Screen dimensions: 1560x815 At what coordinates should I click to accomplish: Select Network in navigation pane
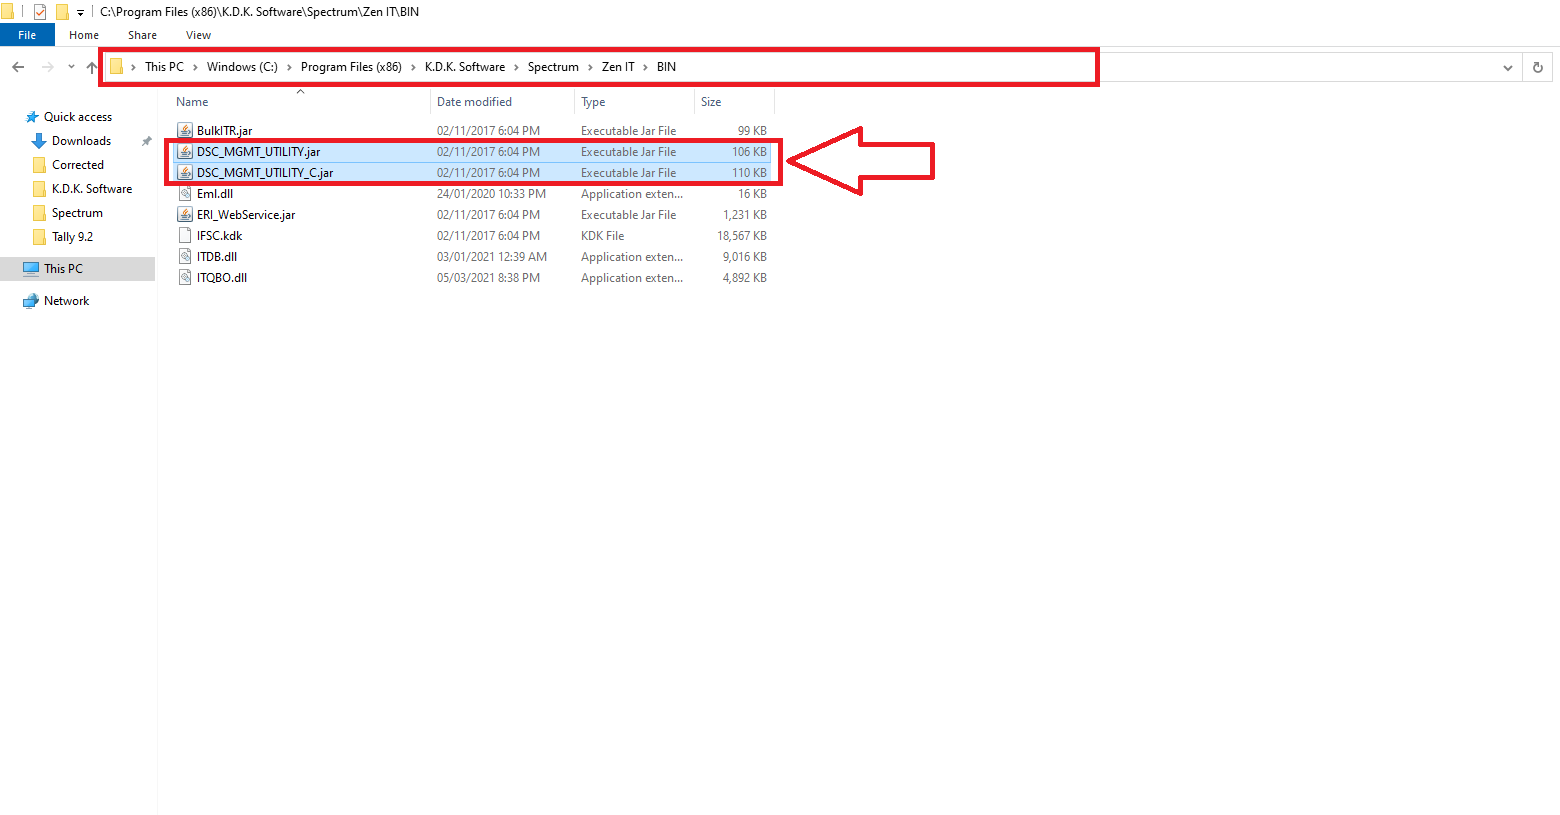[66, 301]
